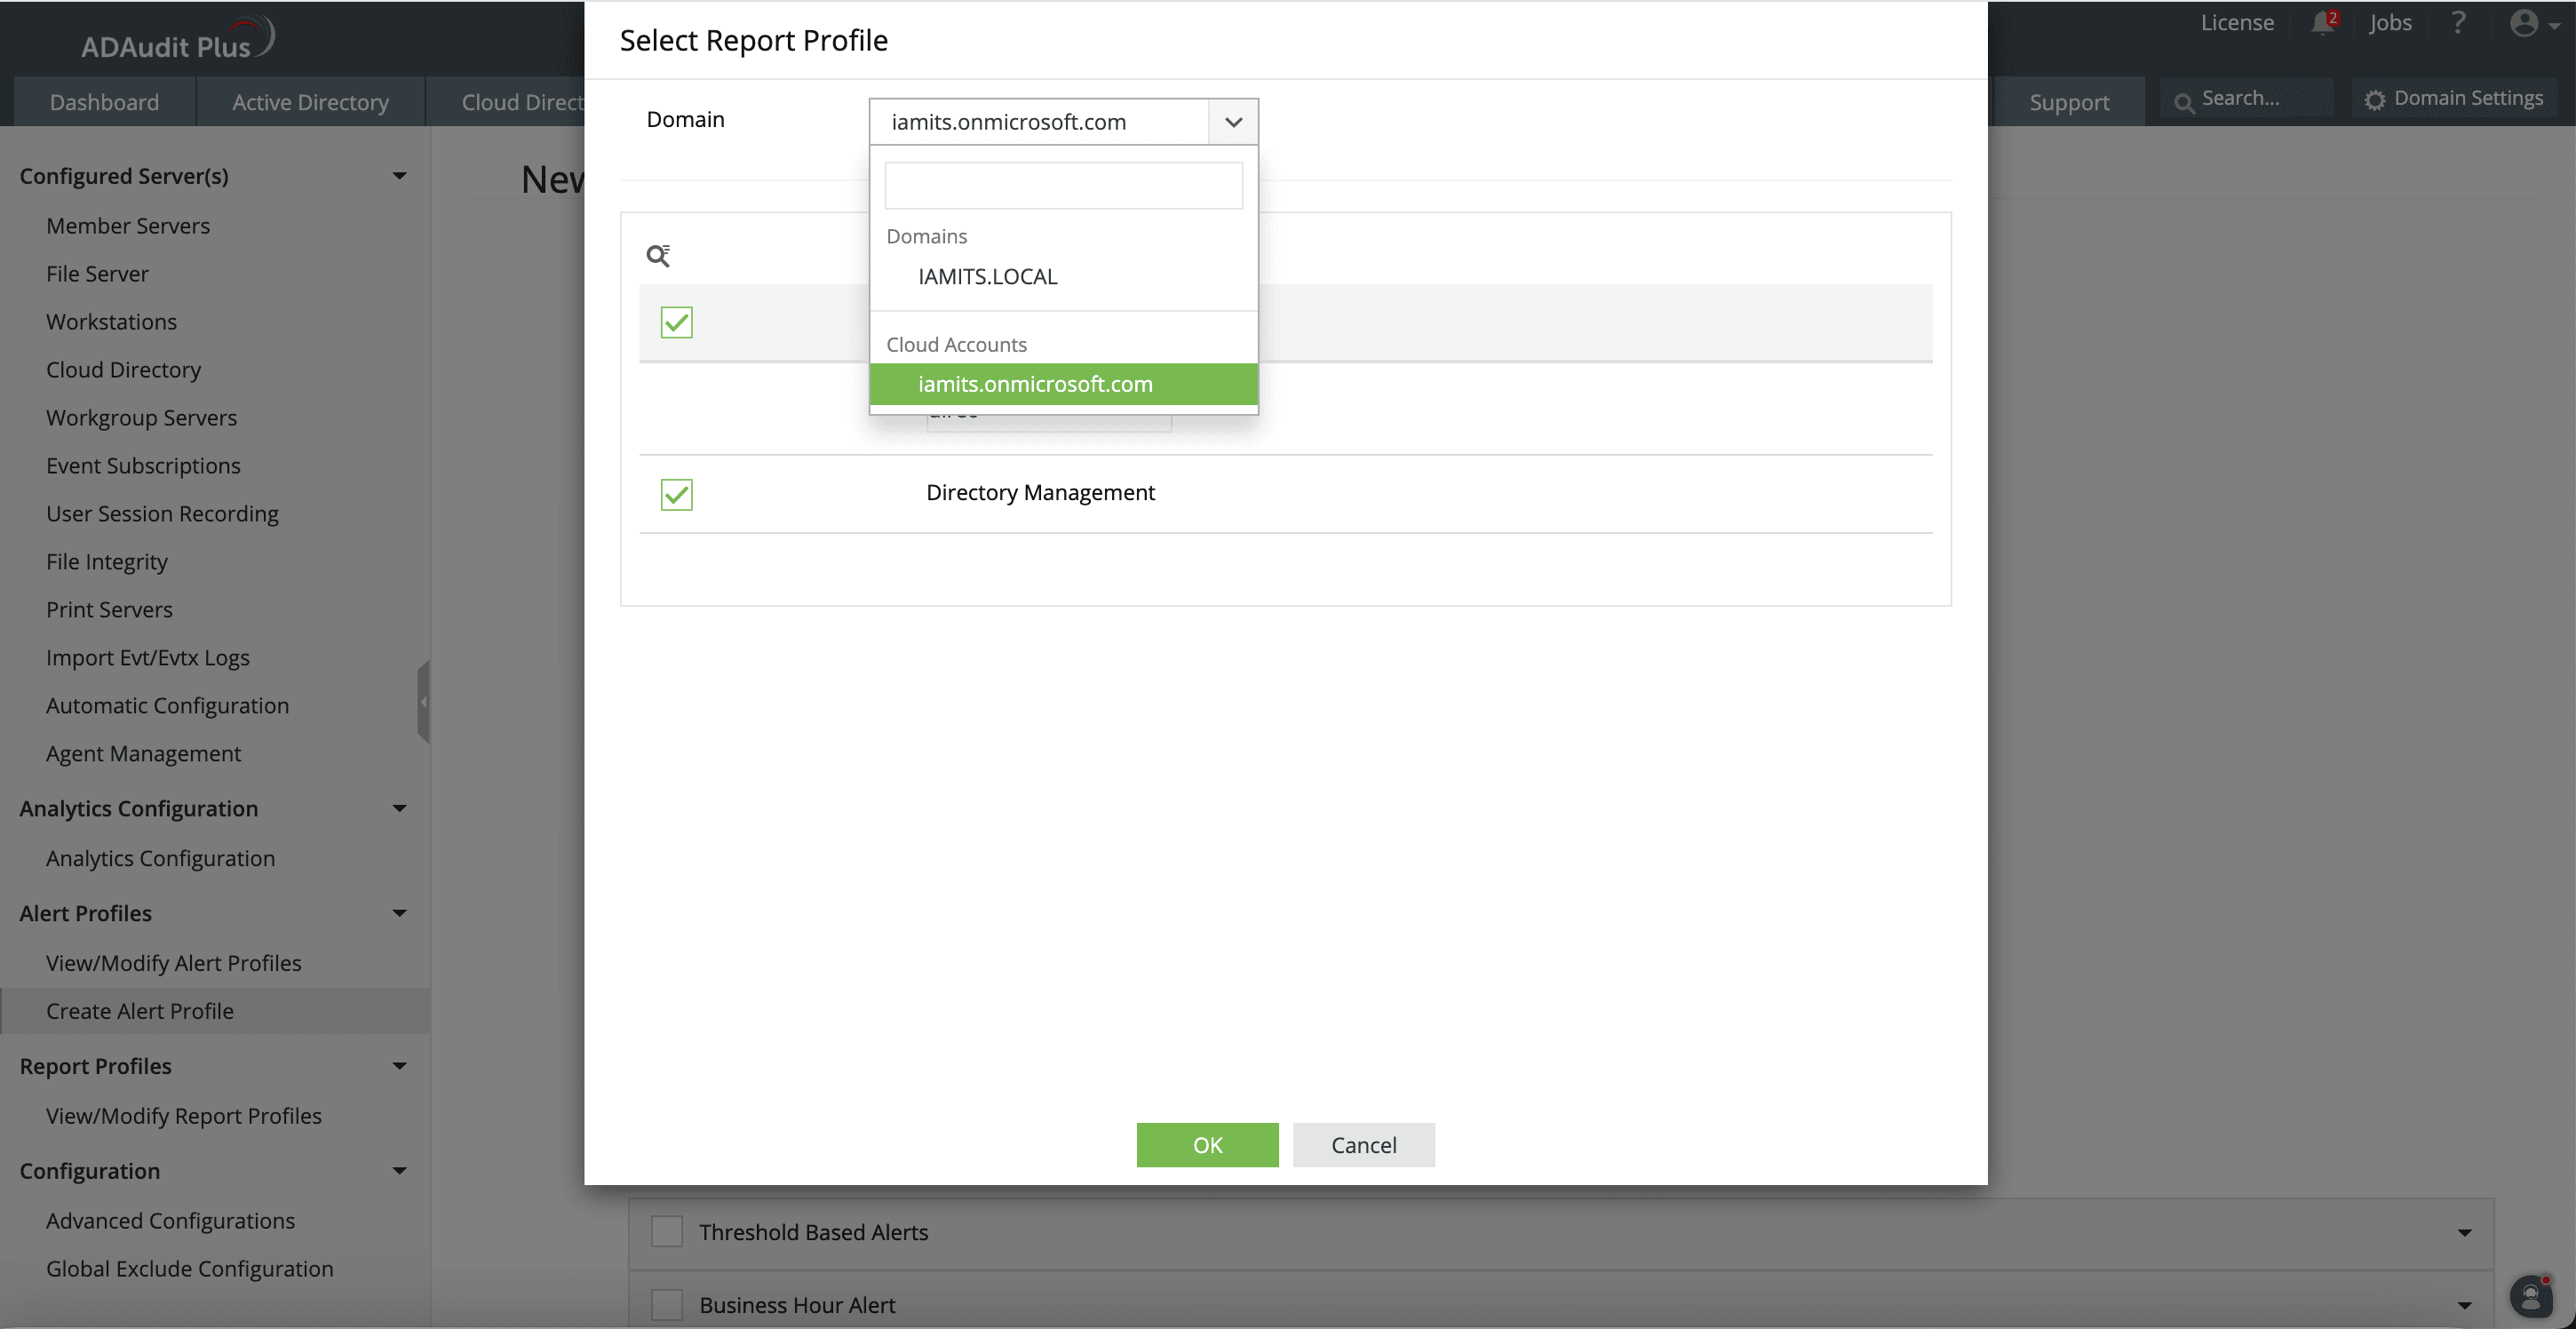Screen dimensions: 2576x1329
Task: Open the chat assistant icon at bottom right
Action: [x=2530, y=1297]
